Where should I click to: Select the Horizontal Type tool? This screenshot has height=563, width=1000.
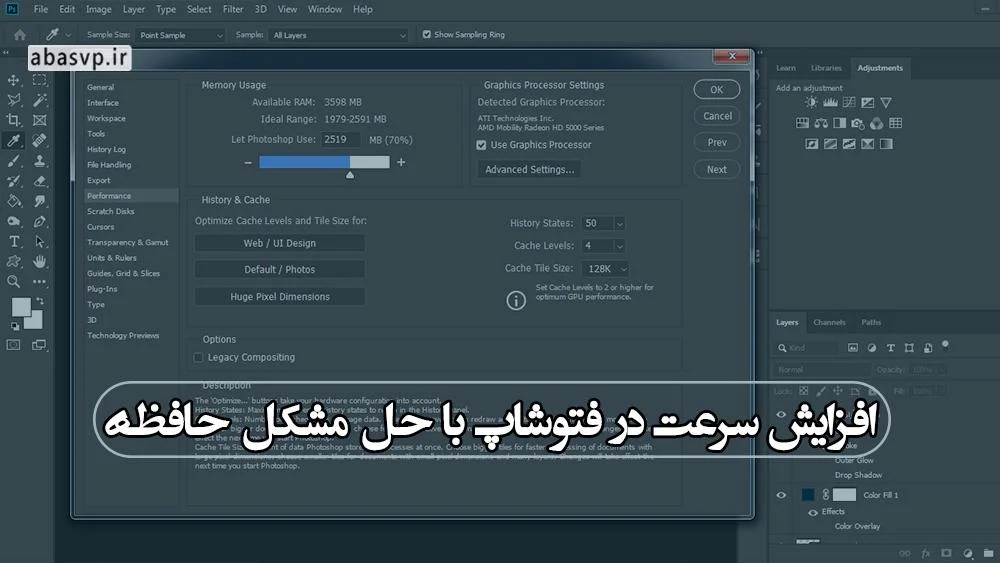click(13, 242)
